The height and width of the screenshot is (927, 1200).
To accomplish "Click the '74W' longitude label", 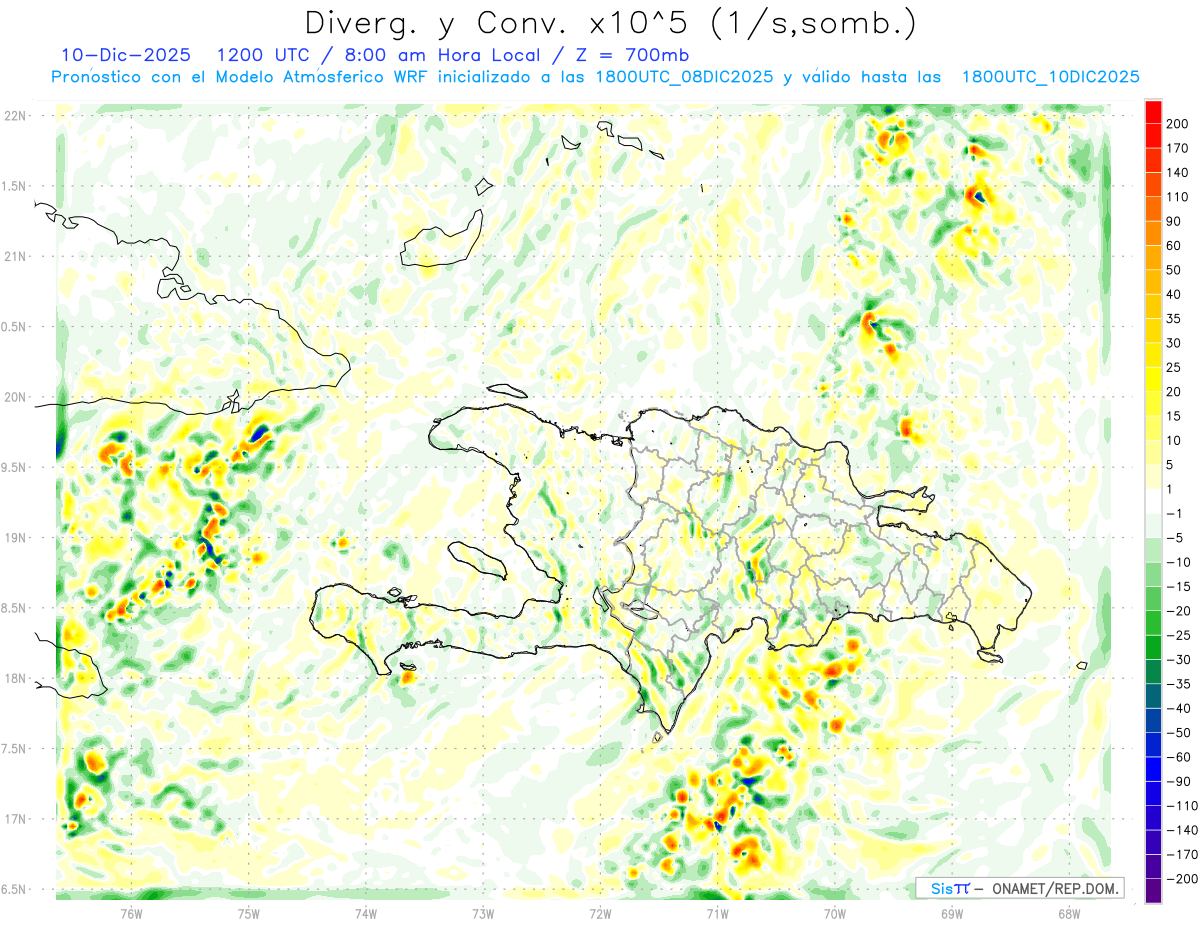I will (366, 912).
